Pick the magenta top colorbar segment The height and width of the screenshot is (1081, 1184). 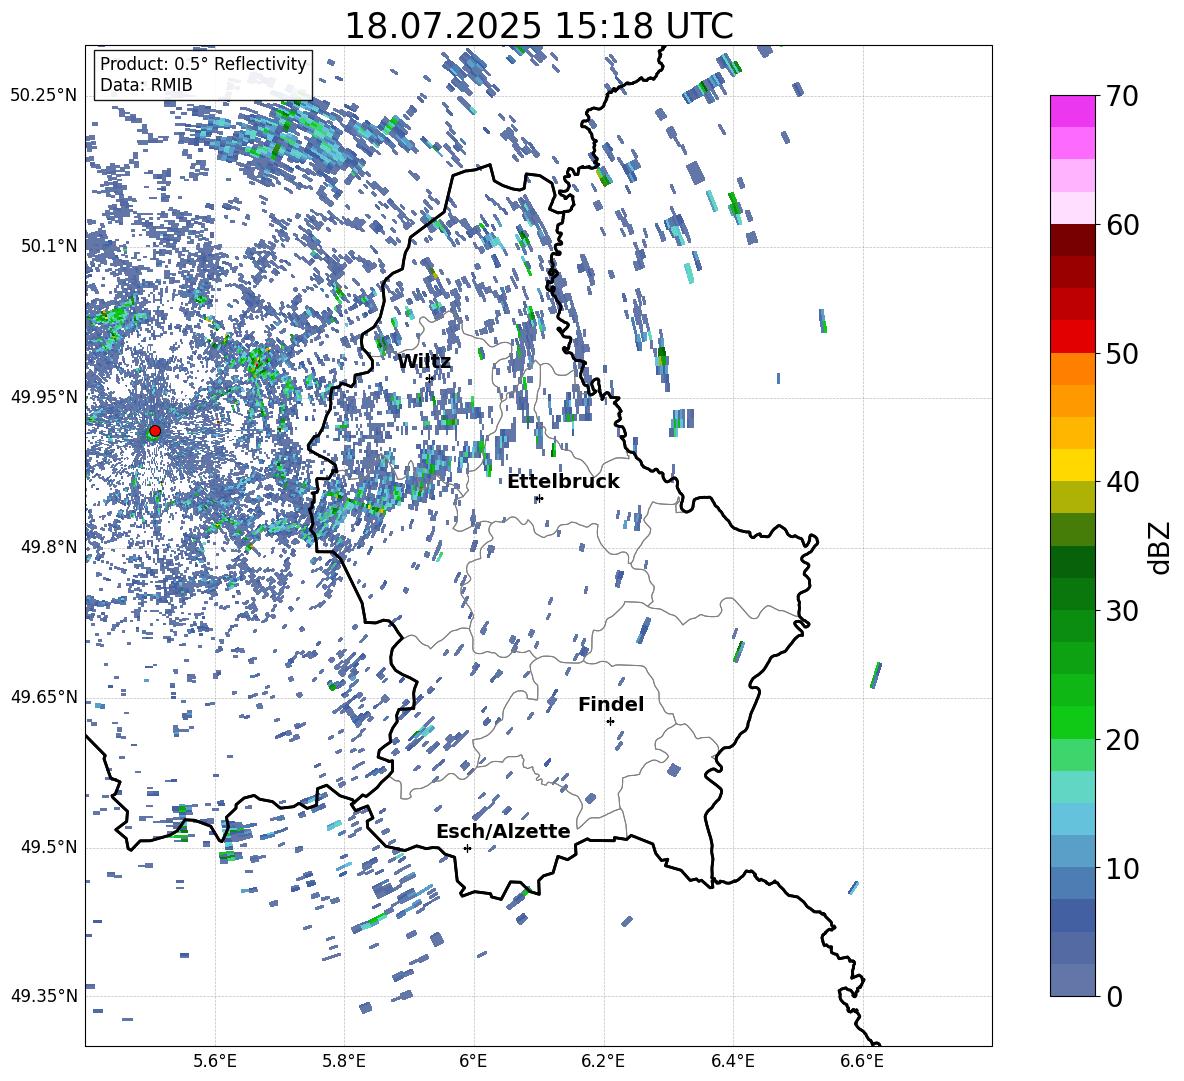tap(1073, 111)
